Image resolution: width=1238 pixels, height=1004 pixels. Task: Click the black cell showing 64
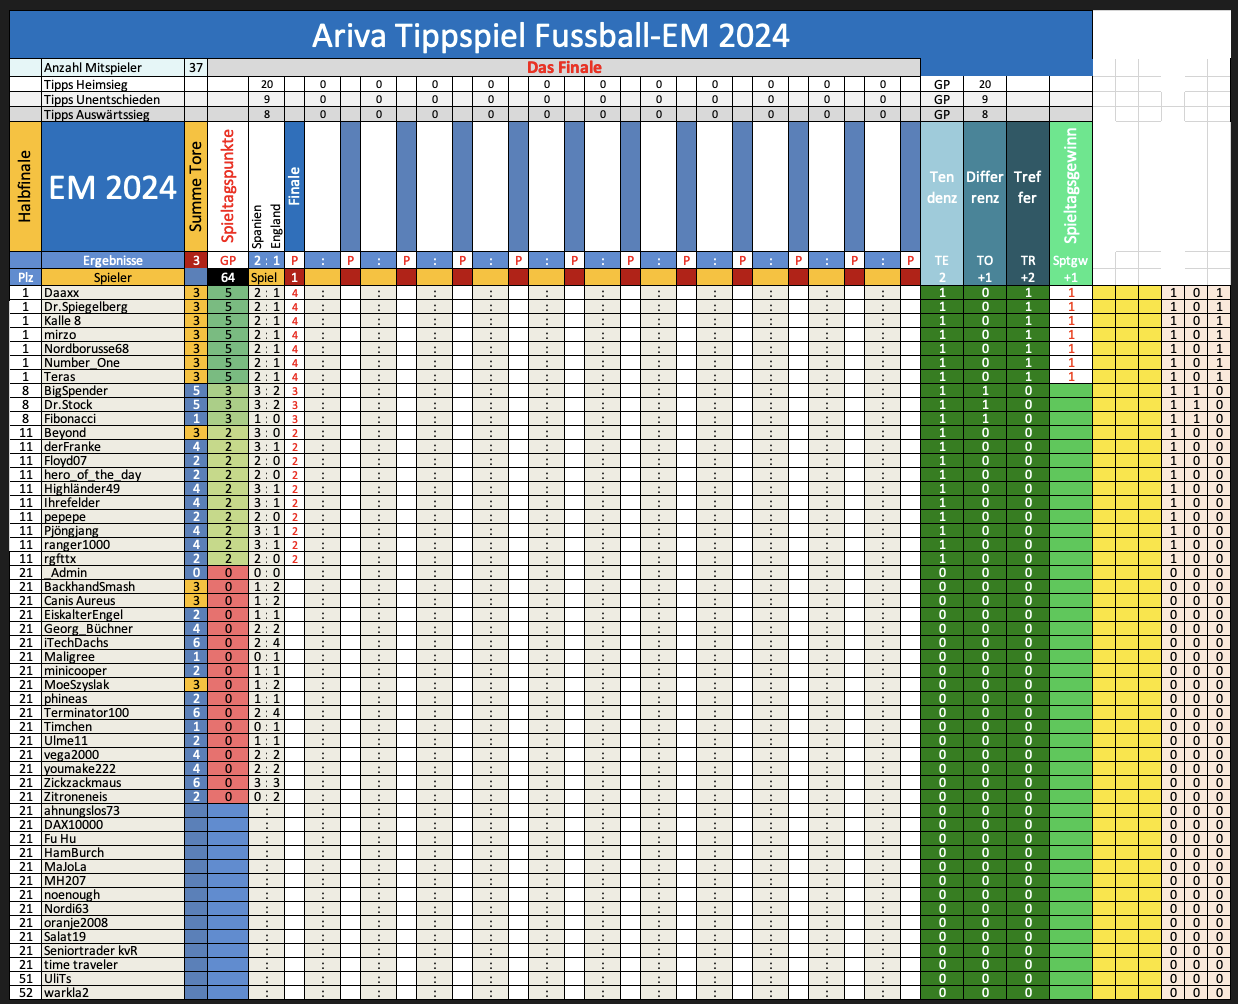(228, 278)
